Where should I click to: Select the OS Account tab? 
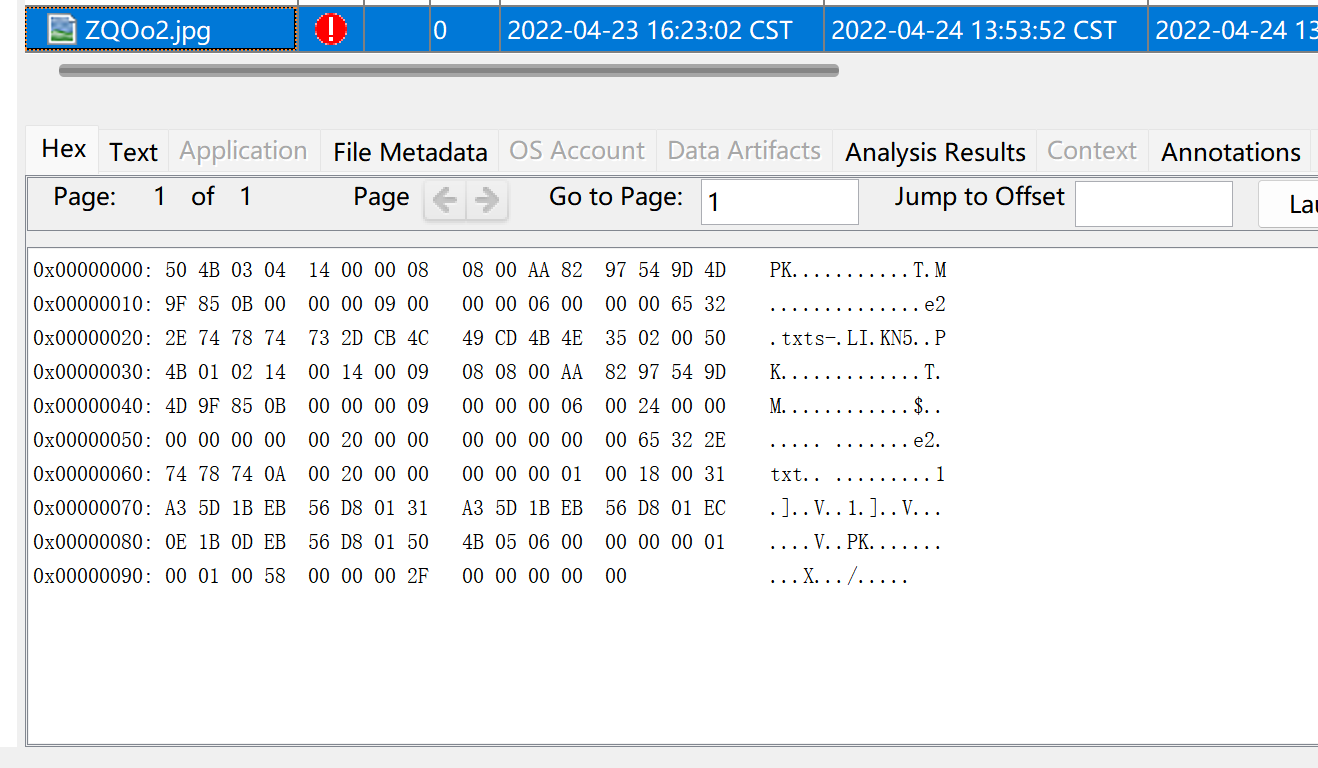577,151
